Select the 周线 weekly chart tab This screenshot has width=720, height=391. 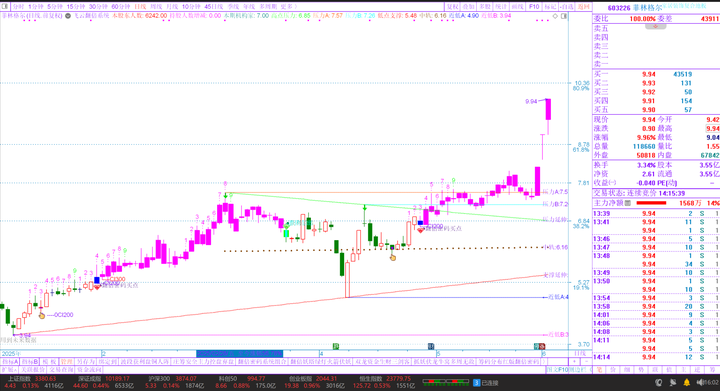(x=156, y=6)
